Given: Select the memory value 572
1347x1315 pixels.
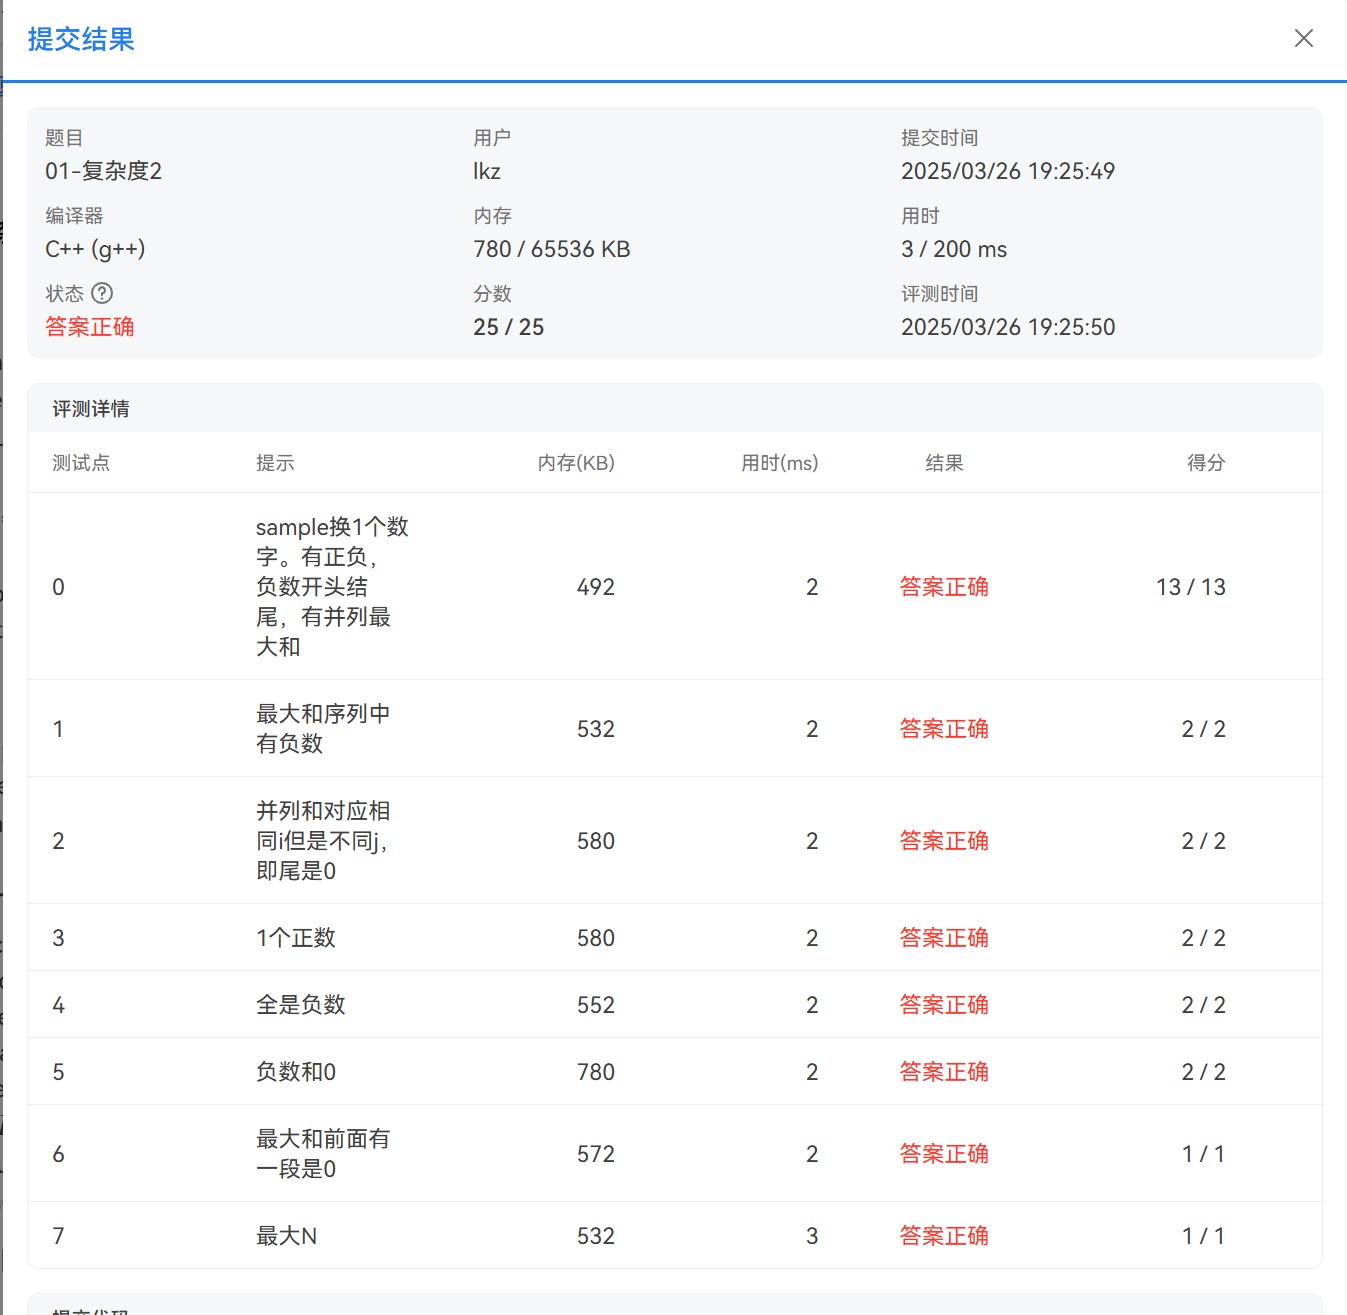Looking at the screenshot, I should (x=596, y=1154).
